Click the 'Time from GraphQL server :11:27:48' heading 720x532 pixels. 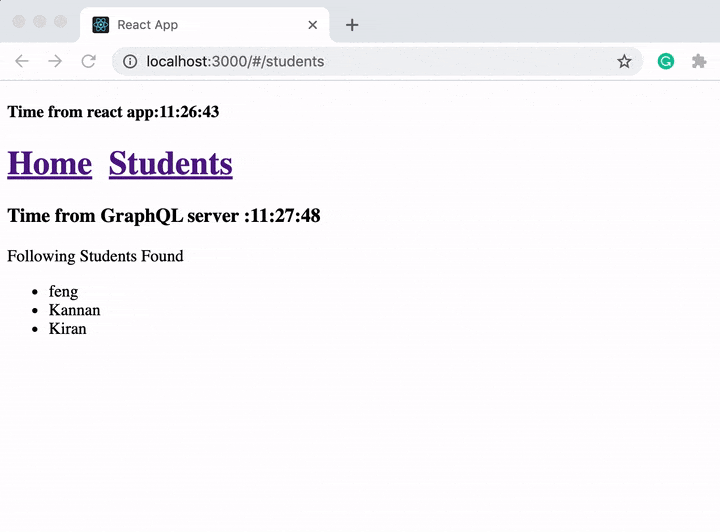163,215
